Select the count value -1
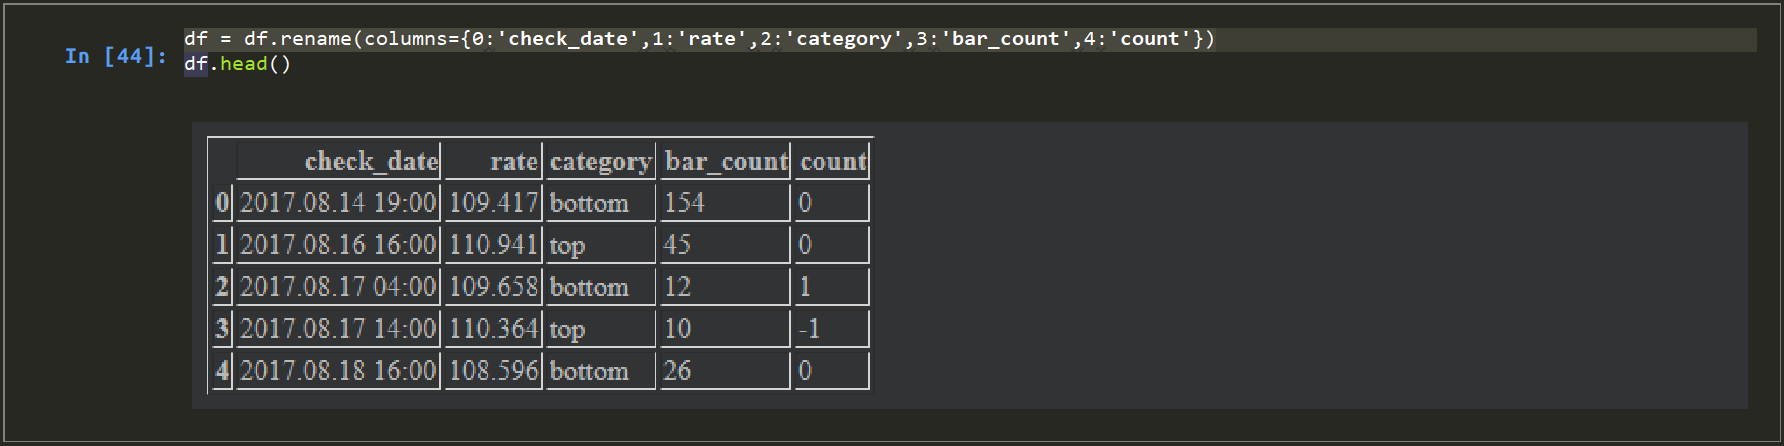Image resolution: width=1784 pixels, height=446 pixels. (809, 329)
